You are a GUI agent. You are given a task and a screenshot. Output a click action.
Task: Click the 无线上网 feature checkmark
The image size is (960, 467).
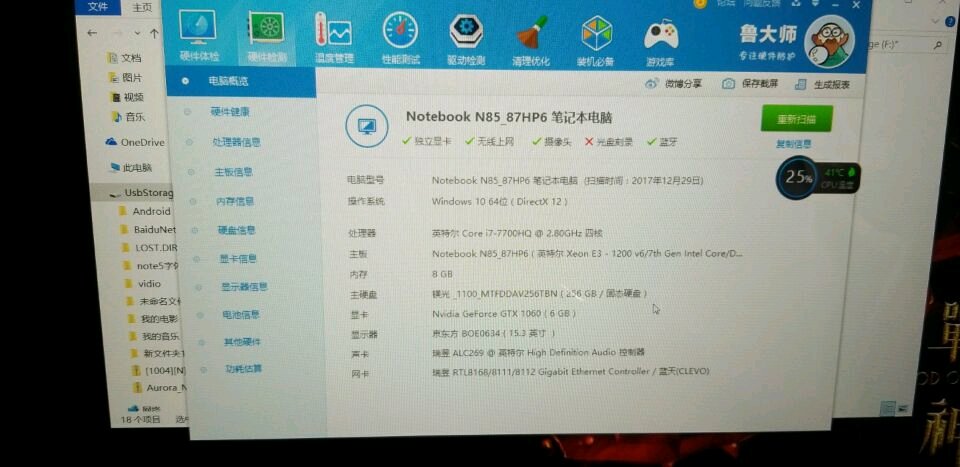pos(489,141)
